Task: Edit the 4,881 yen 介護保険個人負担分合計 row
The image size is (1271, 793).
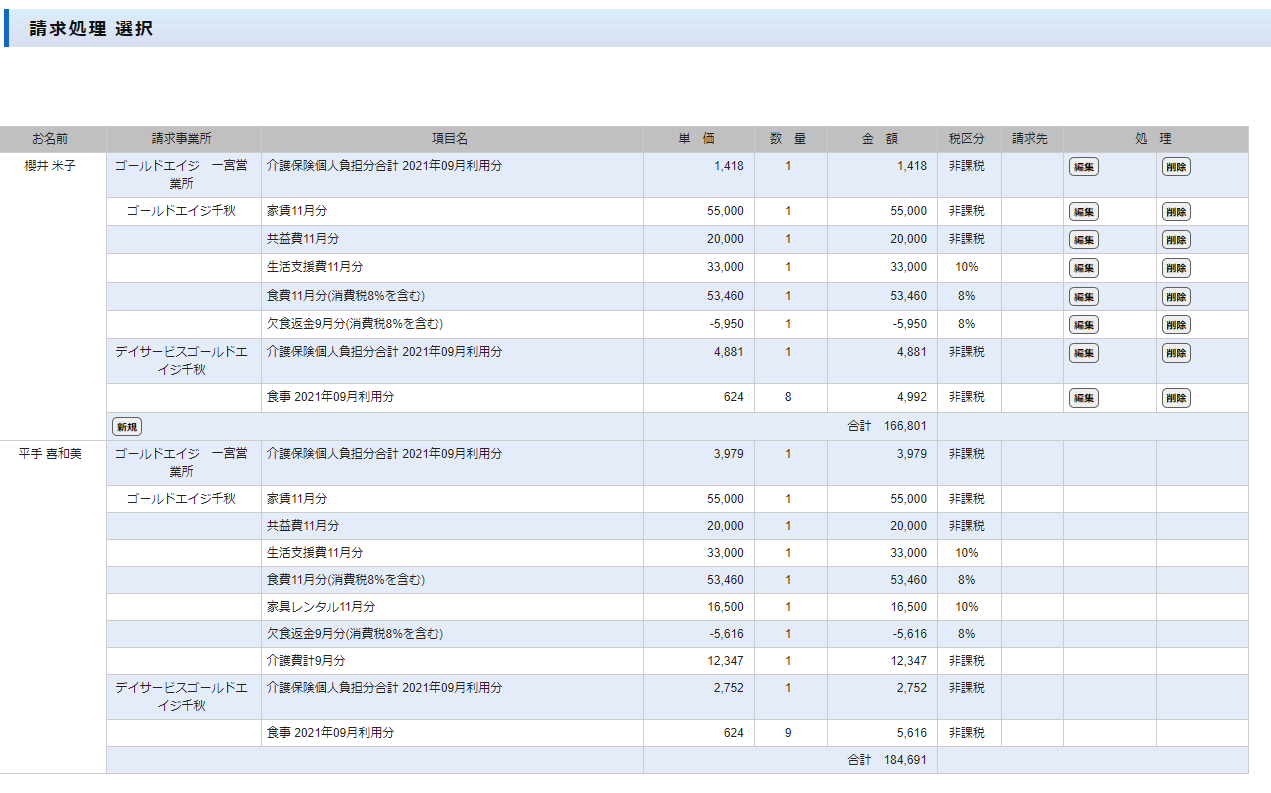Action: (x=1083, y=353)
